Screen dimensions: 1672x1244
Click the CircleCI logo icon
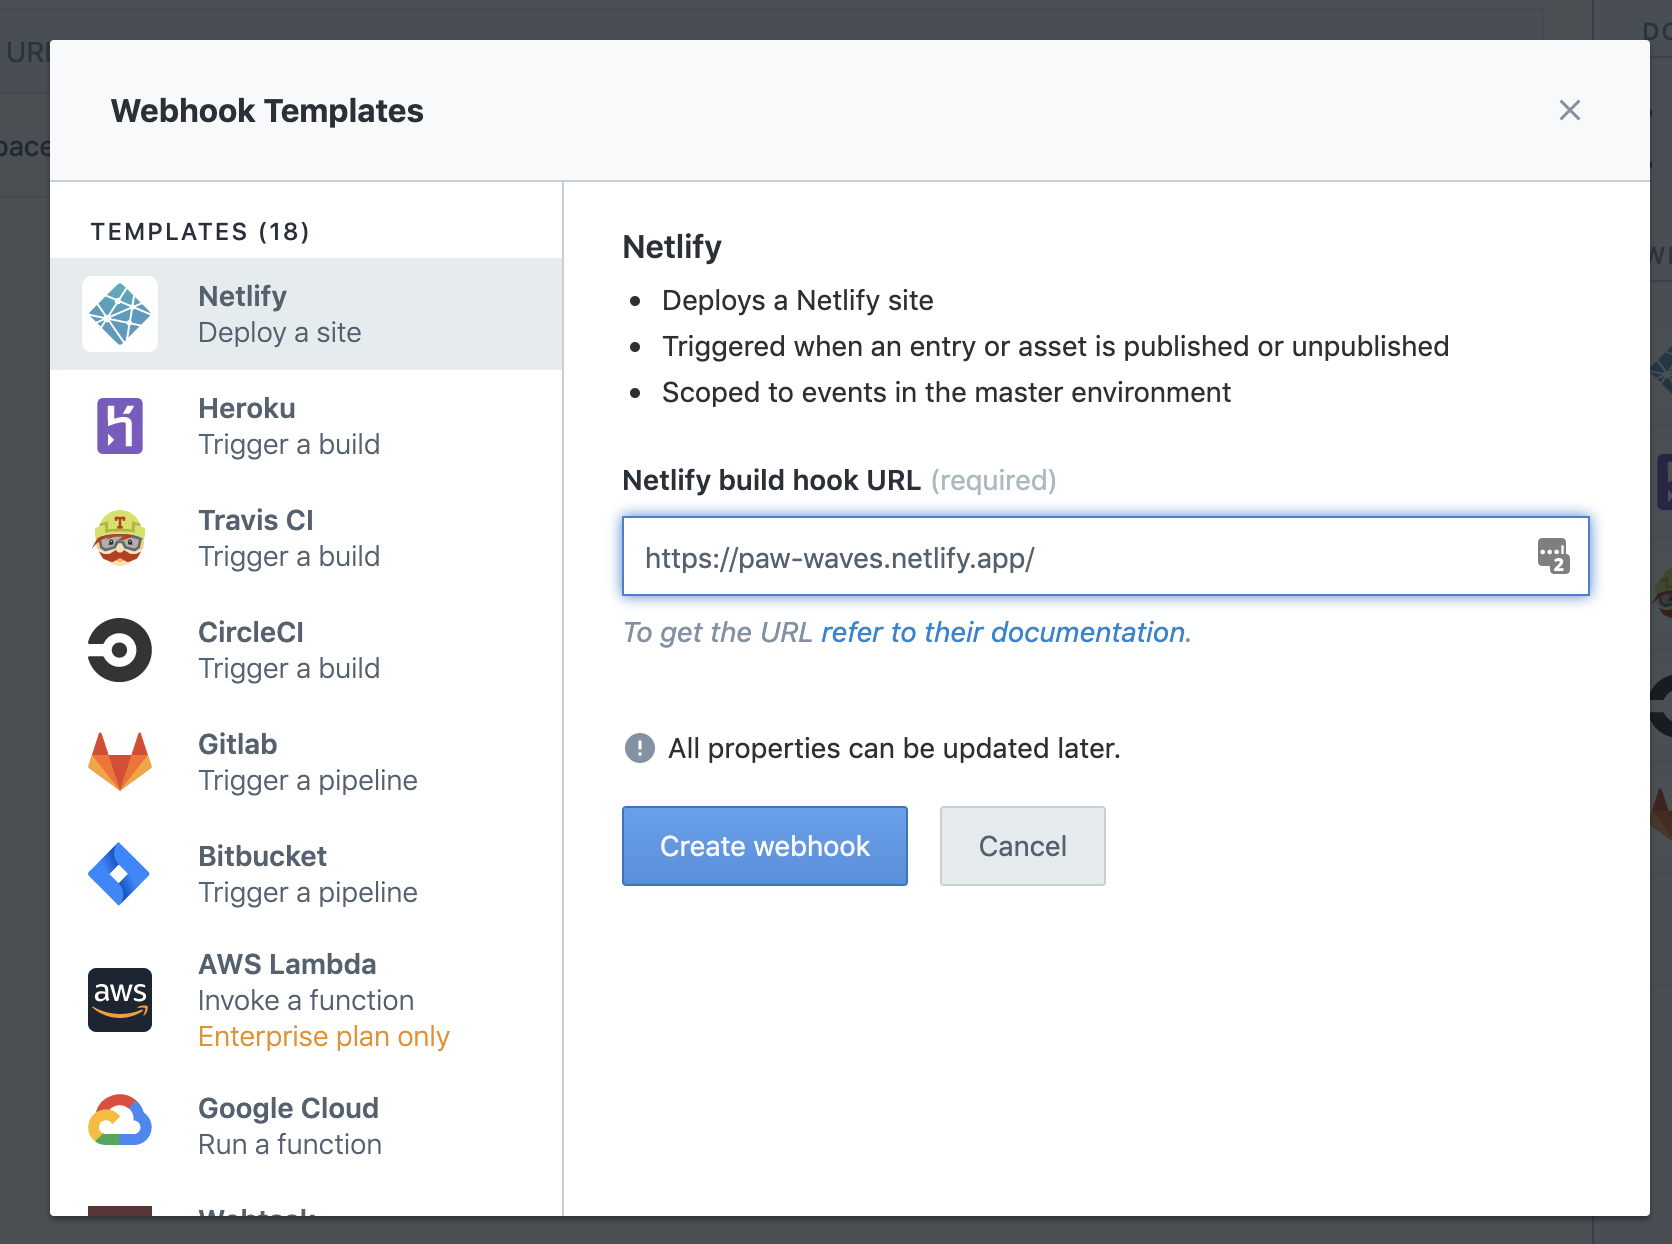pos(120,650)
